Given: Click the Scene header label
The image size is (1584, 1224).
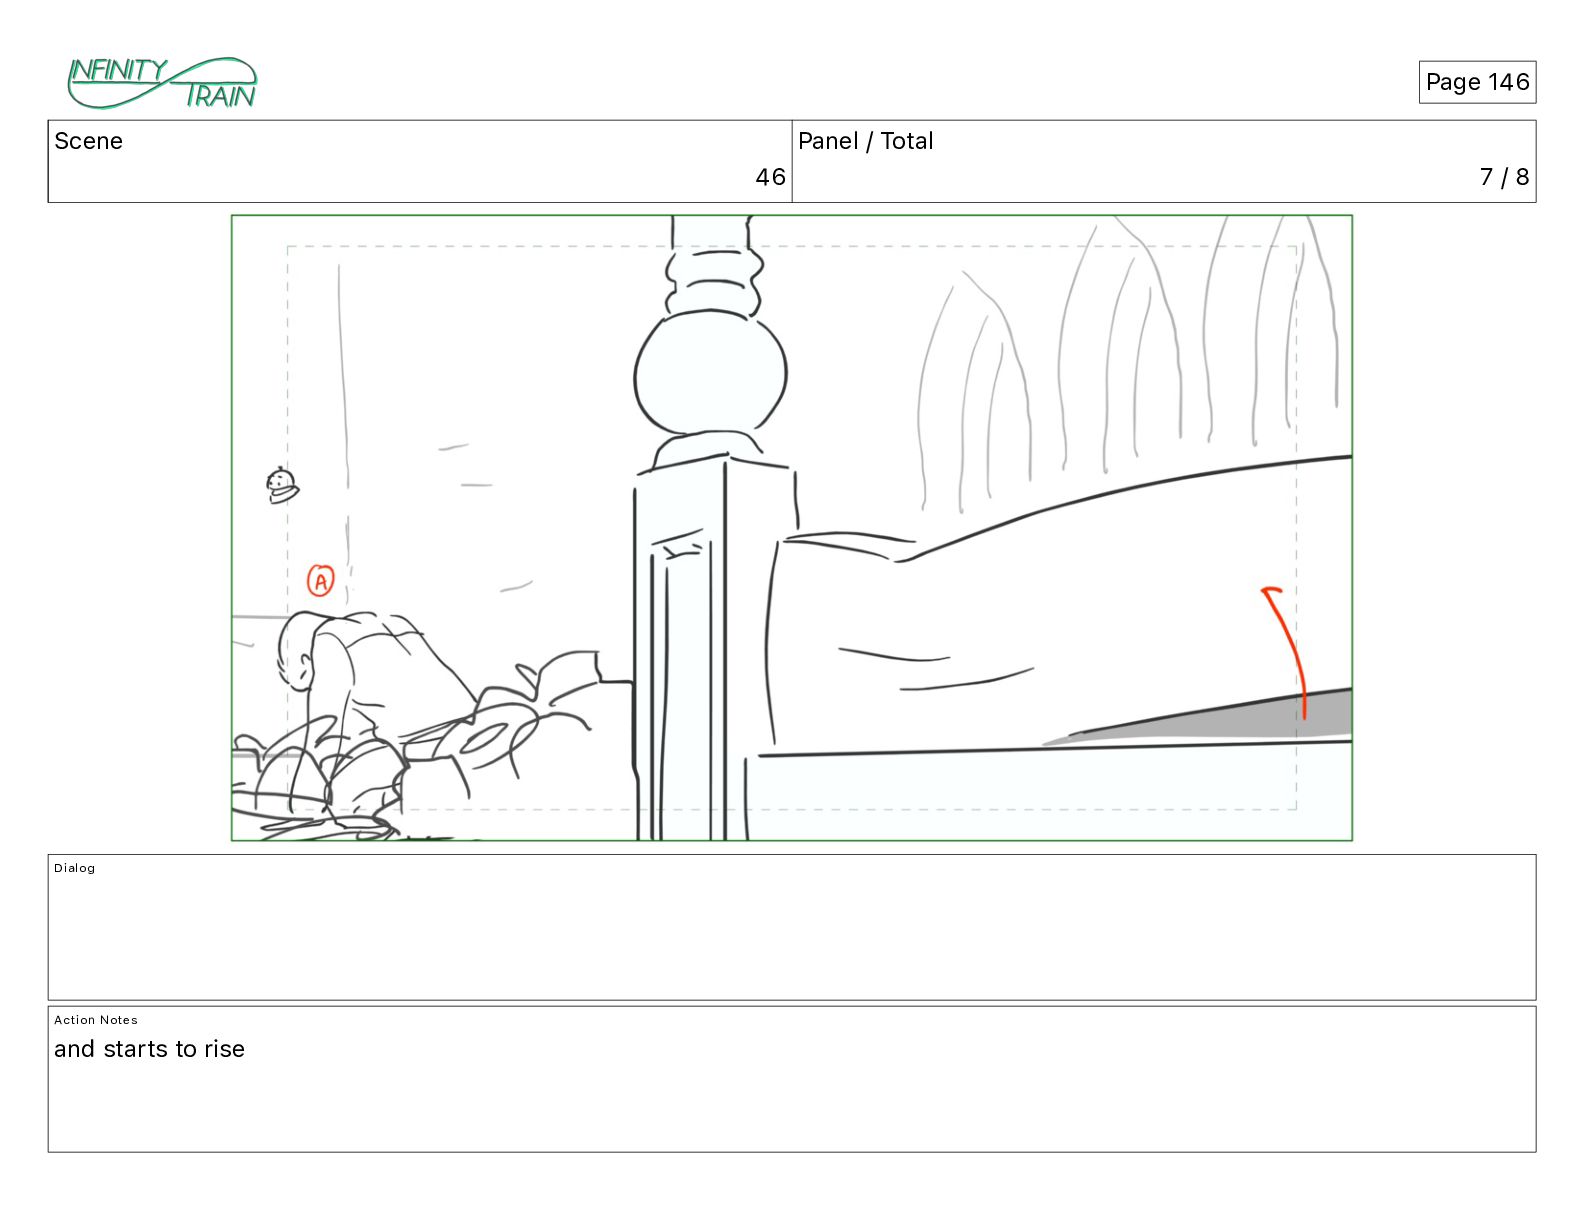Looking at the screenshot, I should (x=89, y=141).
